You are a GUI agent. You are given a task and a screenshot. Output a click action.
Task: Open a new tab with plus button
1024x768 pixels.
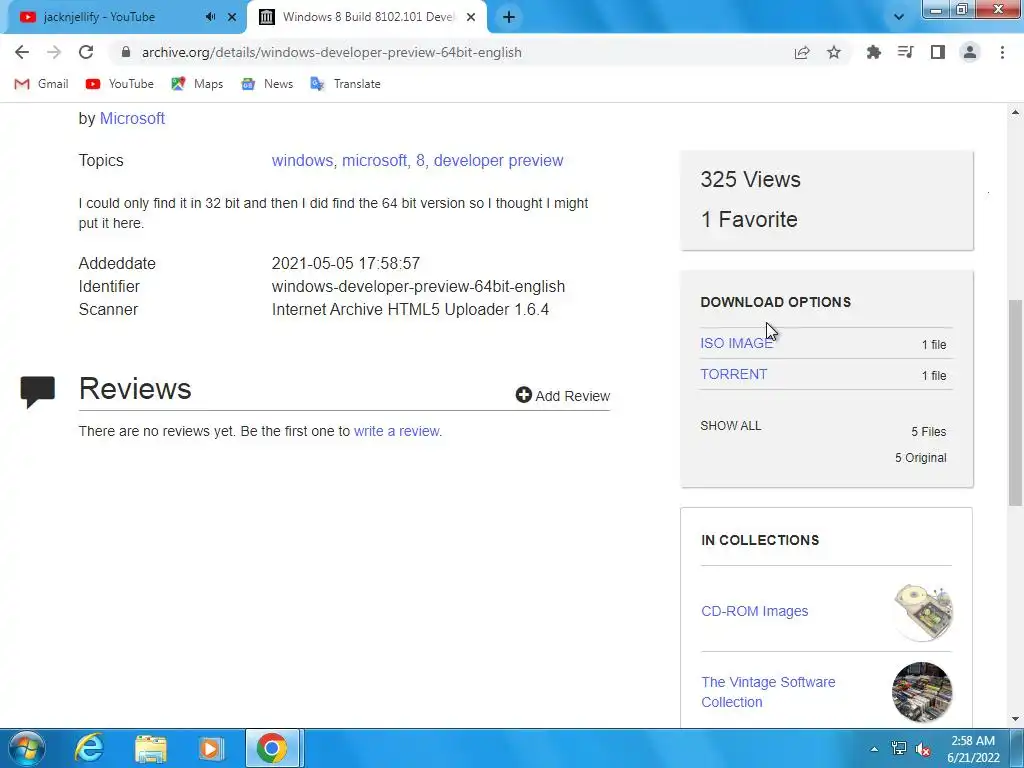509,17
